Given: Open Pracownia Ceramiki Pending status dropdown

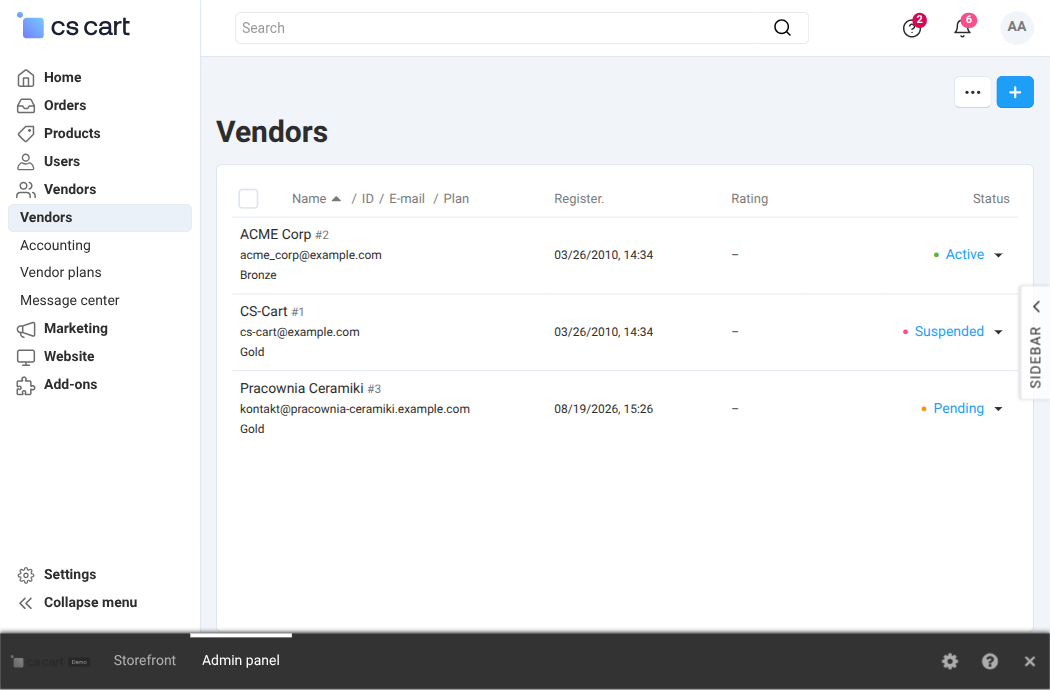Looking at the screenshot, I should pos(962,409).
